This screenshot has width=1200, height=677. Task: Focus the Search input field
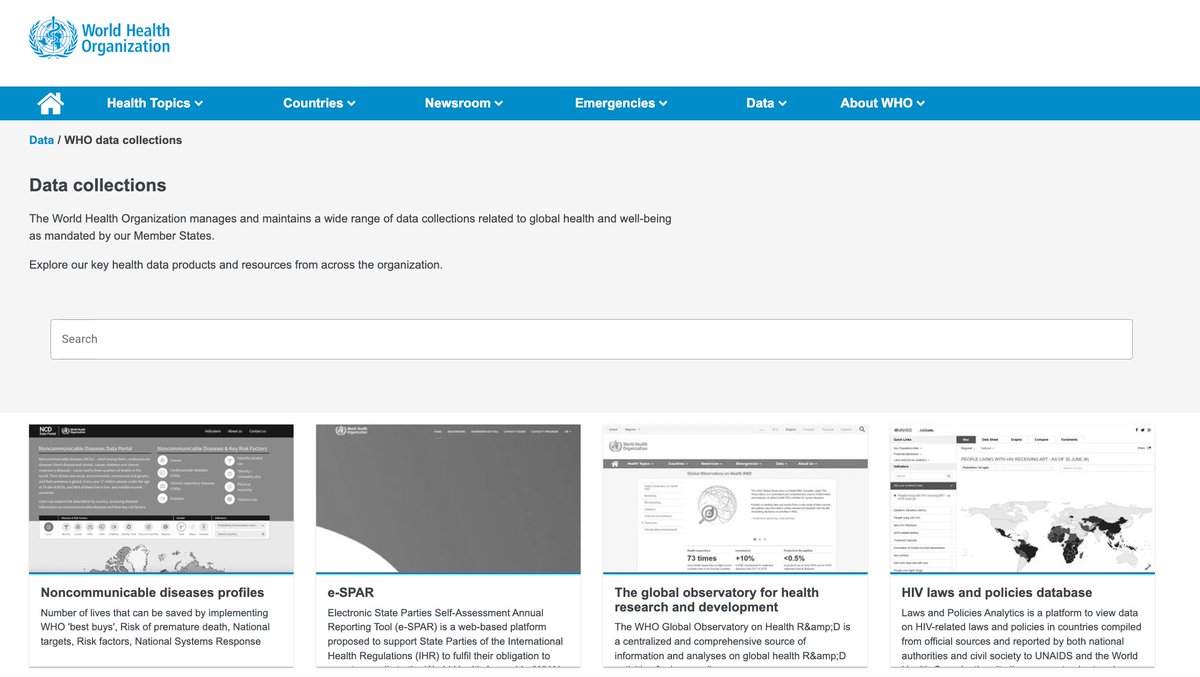click(x=591, y=339)
